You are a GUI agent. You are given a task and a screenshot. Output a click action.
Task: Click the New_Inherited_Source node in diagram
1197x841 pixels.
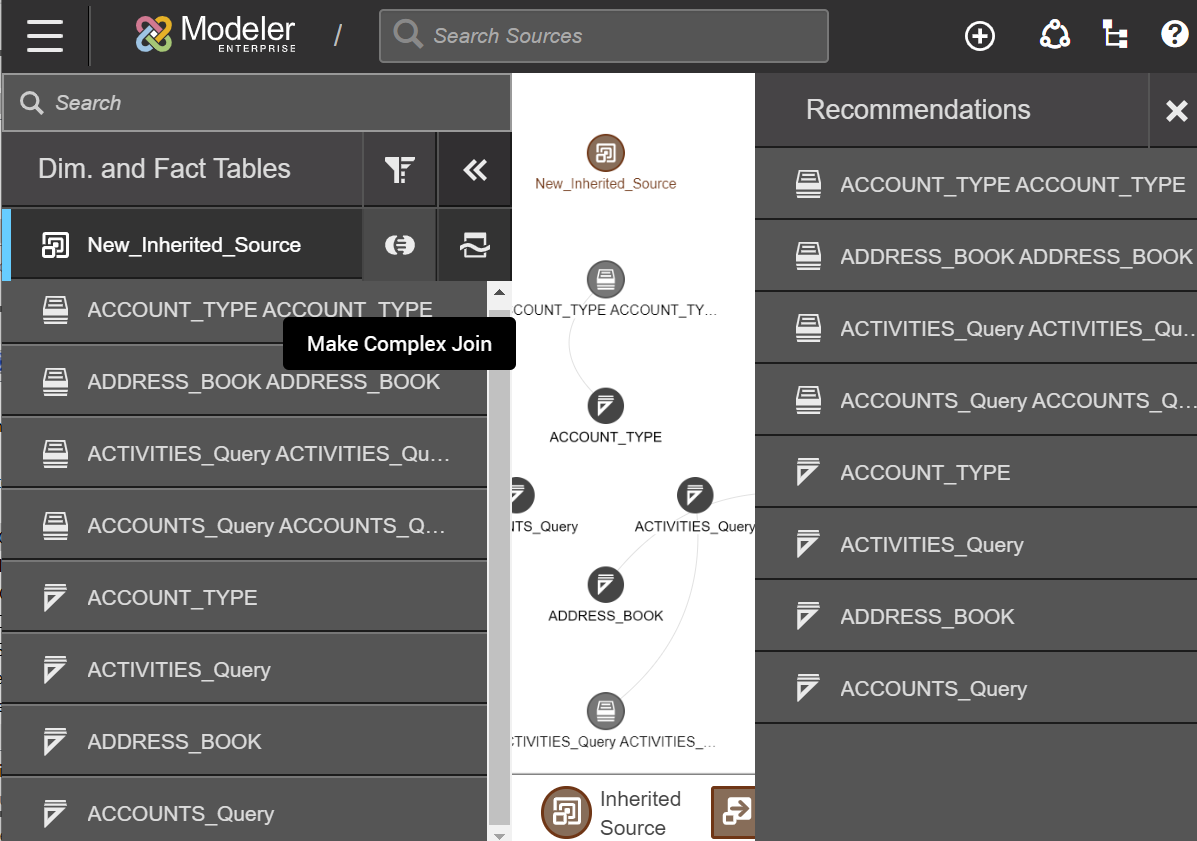coord(605,154)
